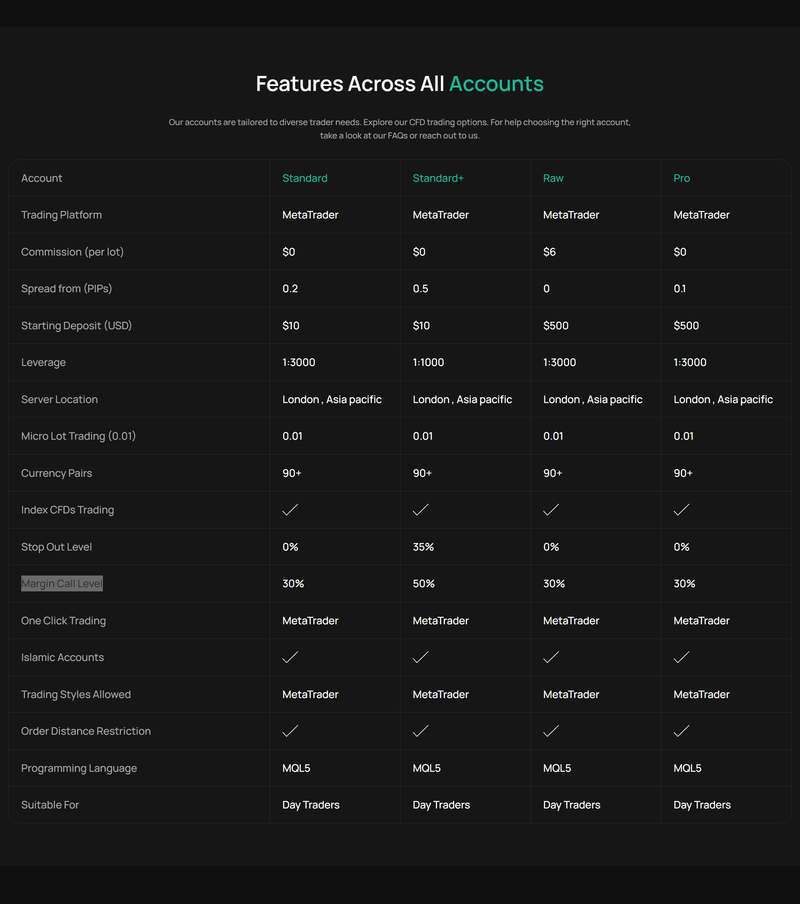The height and width of the screenshot is (904, 800).
Task: Click the $6 commission value for Raw
Action: click(x=549, y=252)
